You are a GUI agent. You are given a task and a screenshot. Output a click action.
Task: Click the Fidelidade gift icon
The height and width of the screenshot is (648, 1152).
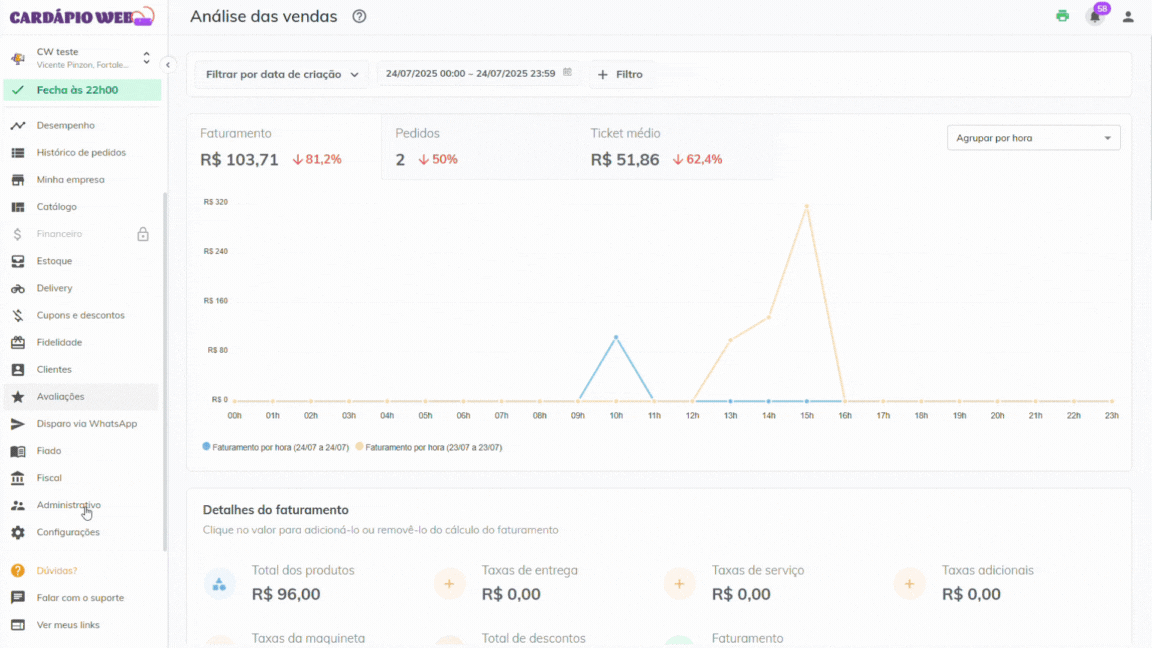18,342
